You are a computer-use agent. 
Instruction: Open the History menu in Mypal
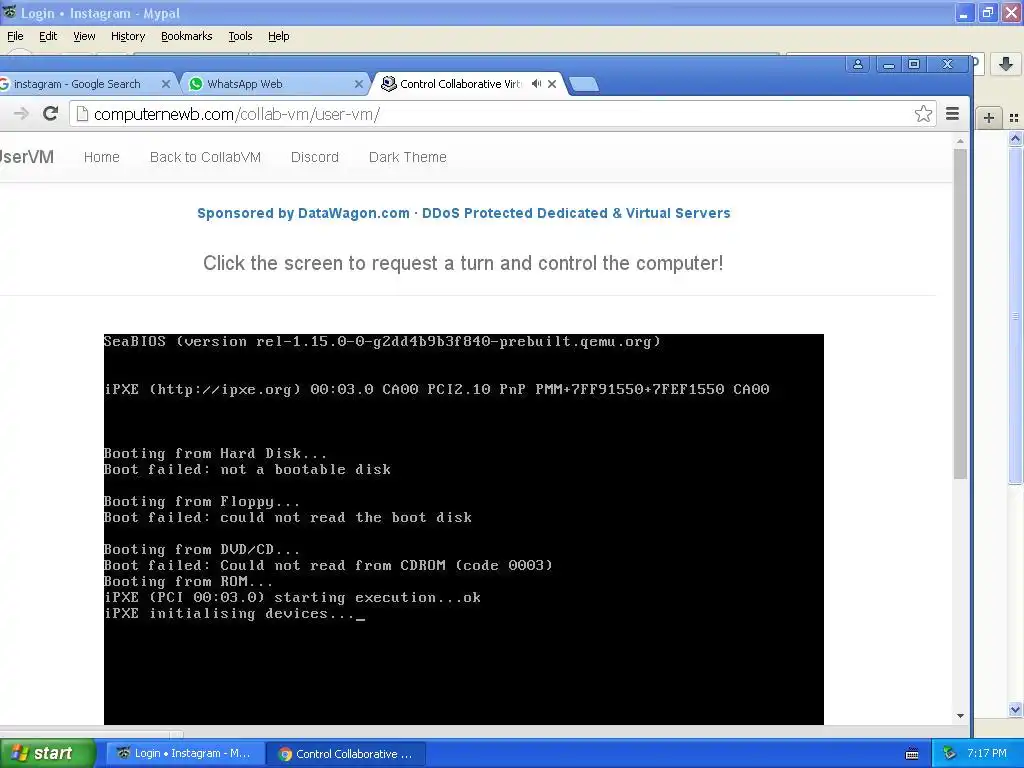pyautogui.click(x=128, y=36)
